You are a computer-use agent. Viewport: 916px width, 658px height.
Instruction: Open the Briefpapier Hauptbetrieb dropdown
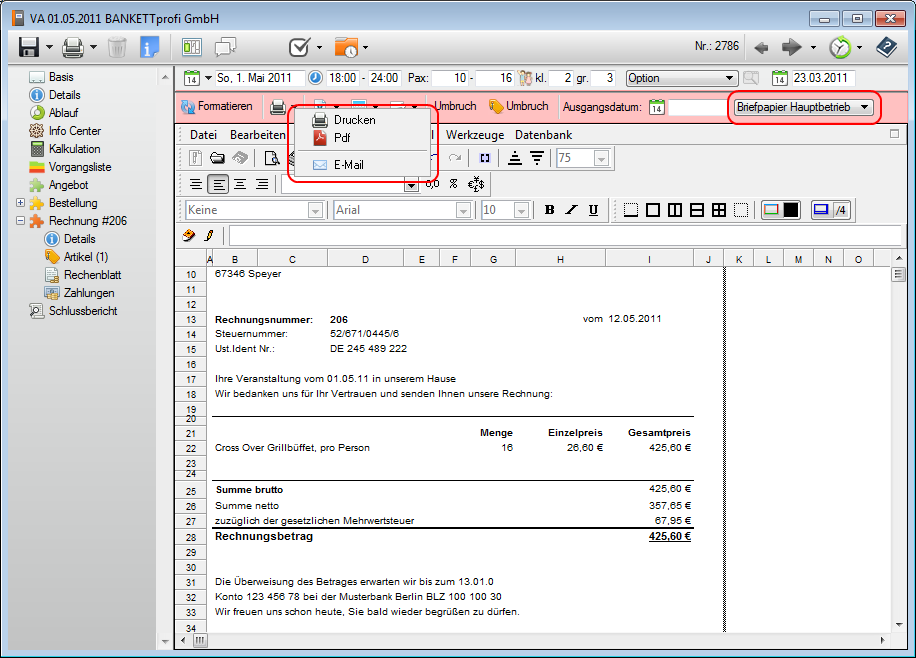(803, 106)
